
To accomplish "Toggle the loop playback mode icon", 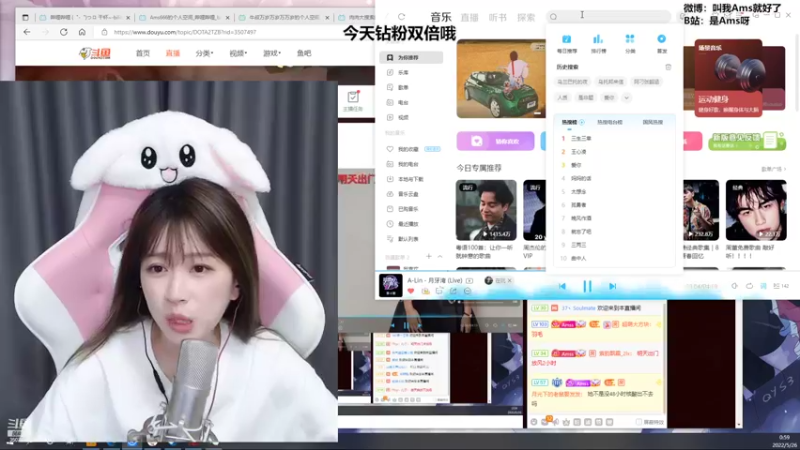I will click(x=749, y=286).
